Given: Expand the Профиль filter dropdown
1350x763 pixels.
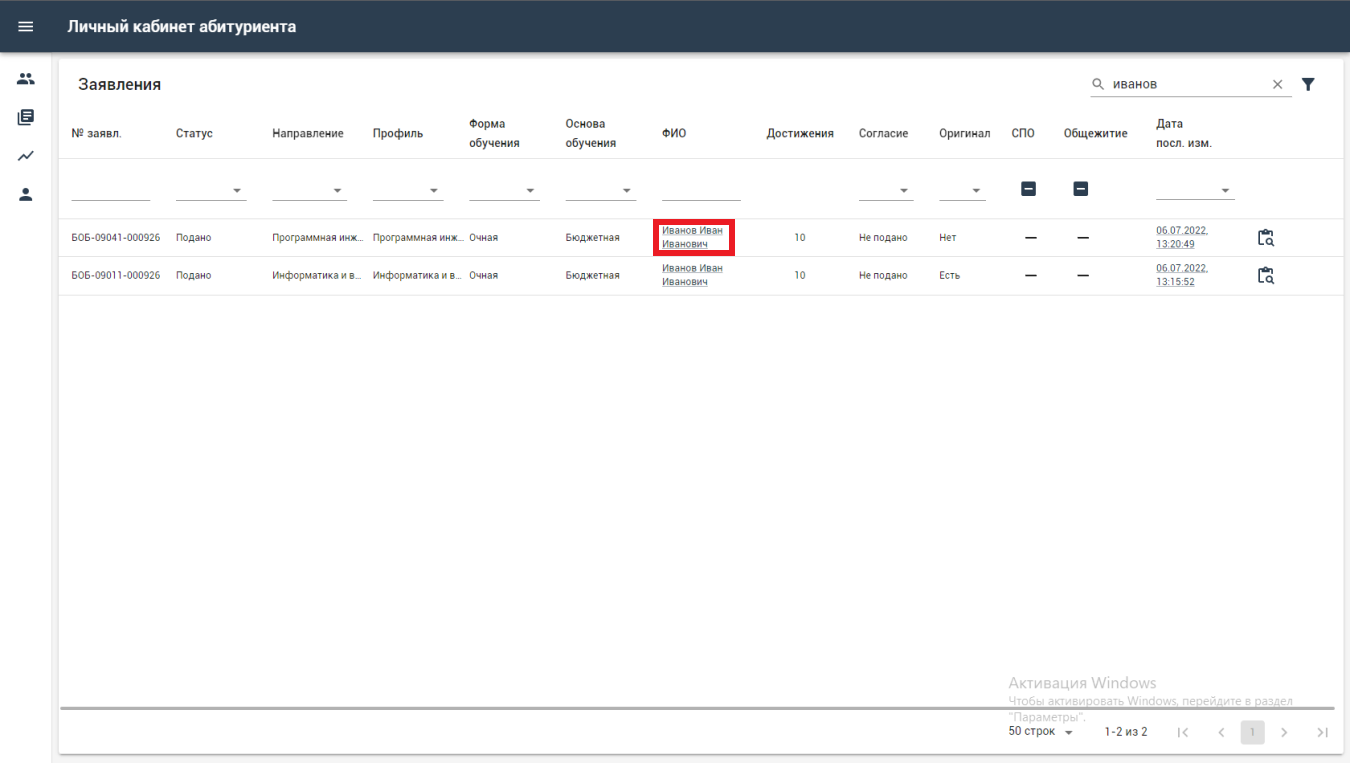Looking at the screenshot, I should pos(408,190).
